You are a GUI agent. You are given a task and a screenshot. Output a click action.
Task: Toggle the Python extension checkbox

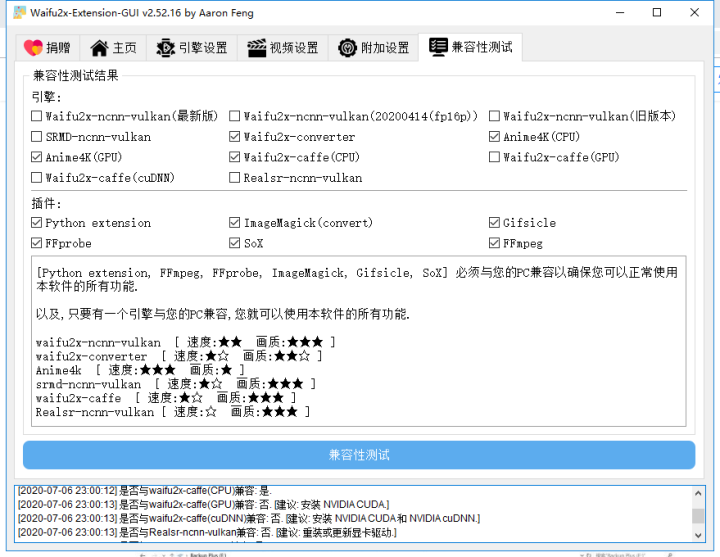(x=36, y=223)
